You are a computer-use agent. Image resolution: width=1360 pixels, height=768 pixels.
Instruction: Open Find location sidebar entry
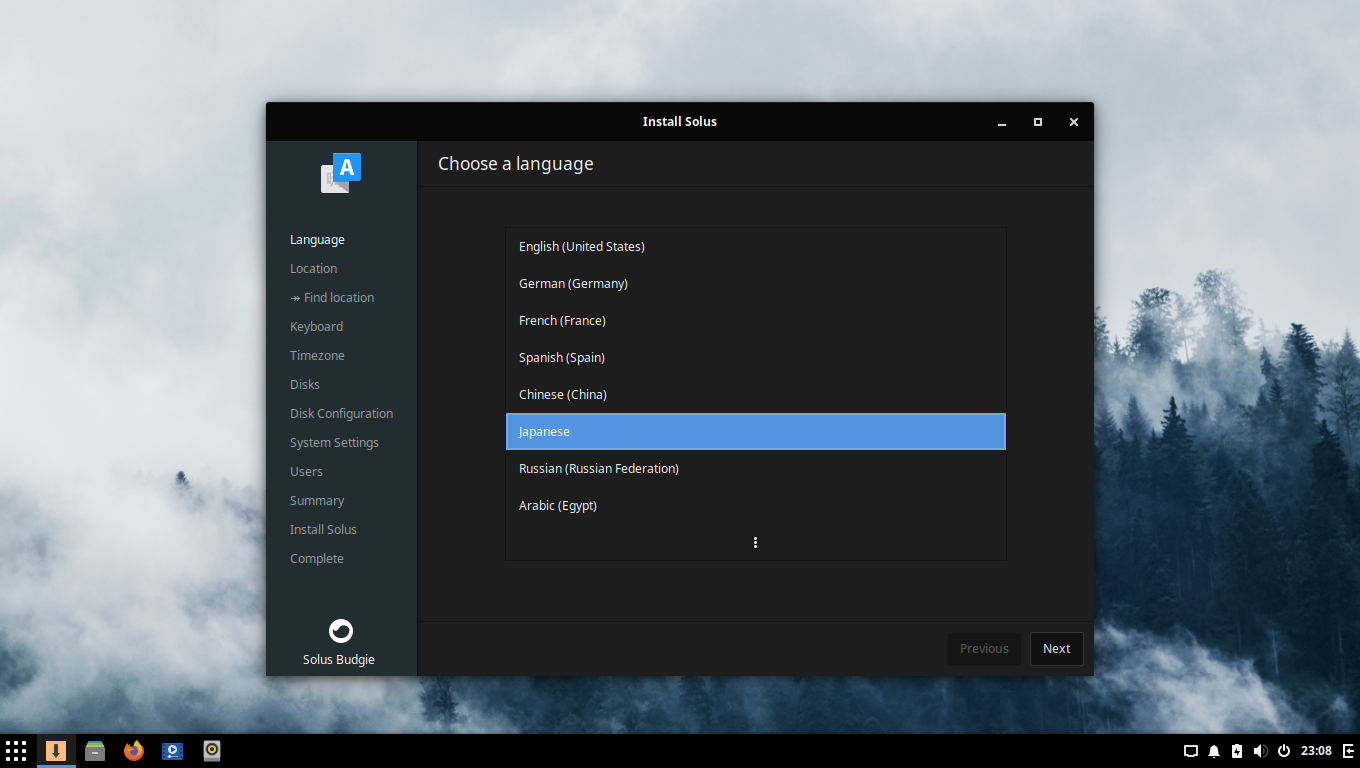click(x=332, y=298)
